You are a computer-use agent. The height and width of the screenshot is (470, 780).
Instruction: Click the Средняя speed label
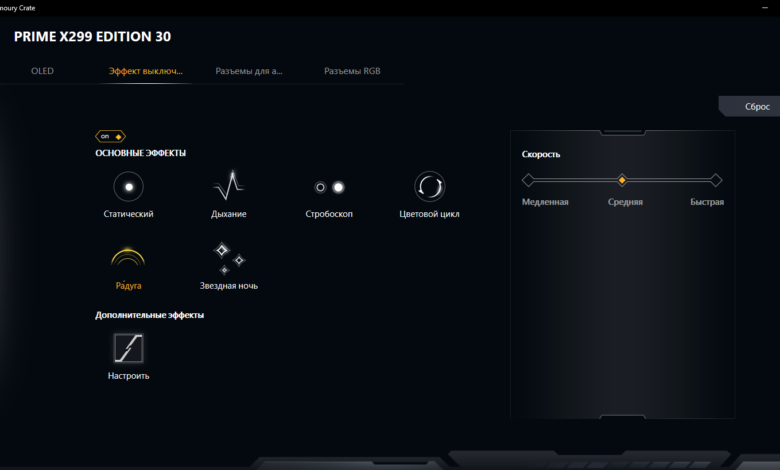point(625,202)
